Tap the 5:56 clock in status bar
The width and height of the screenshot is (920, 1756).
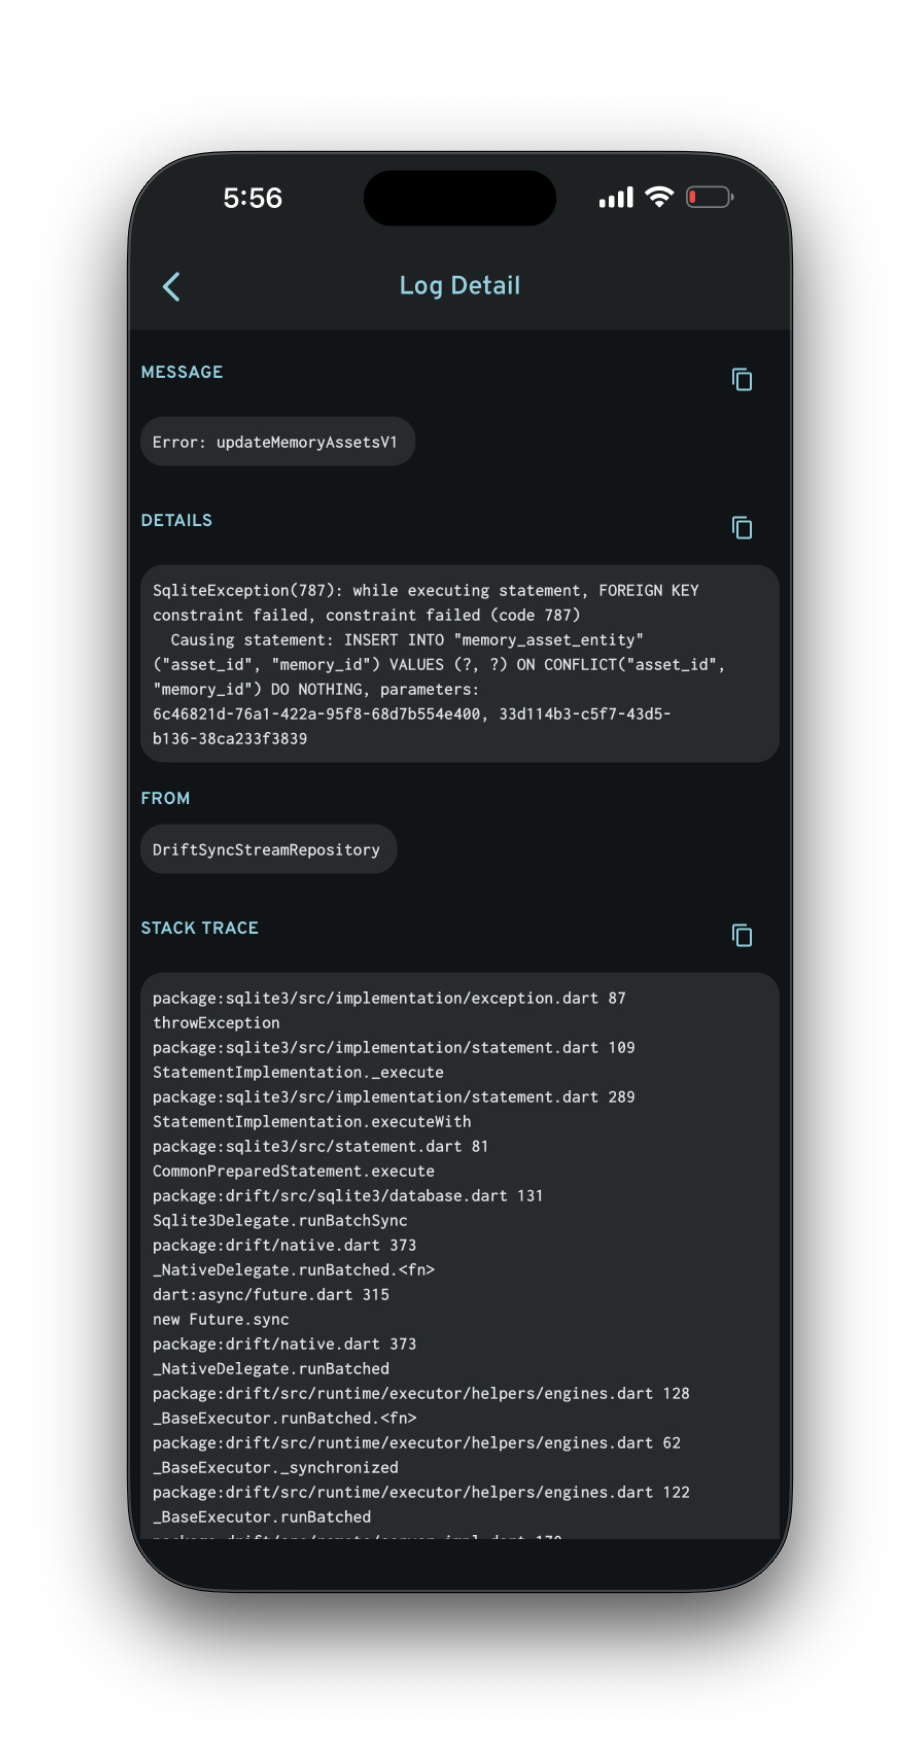253,198
